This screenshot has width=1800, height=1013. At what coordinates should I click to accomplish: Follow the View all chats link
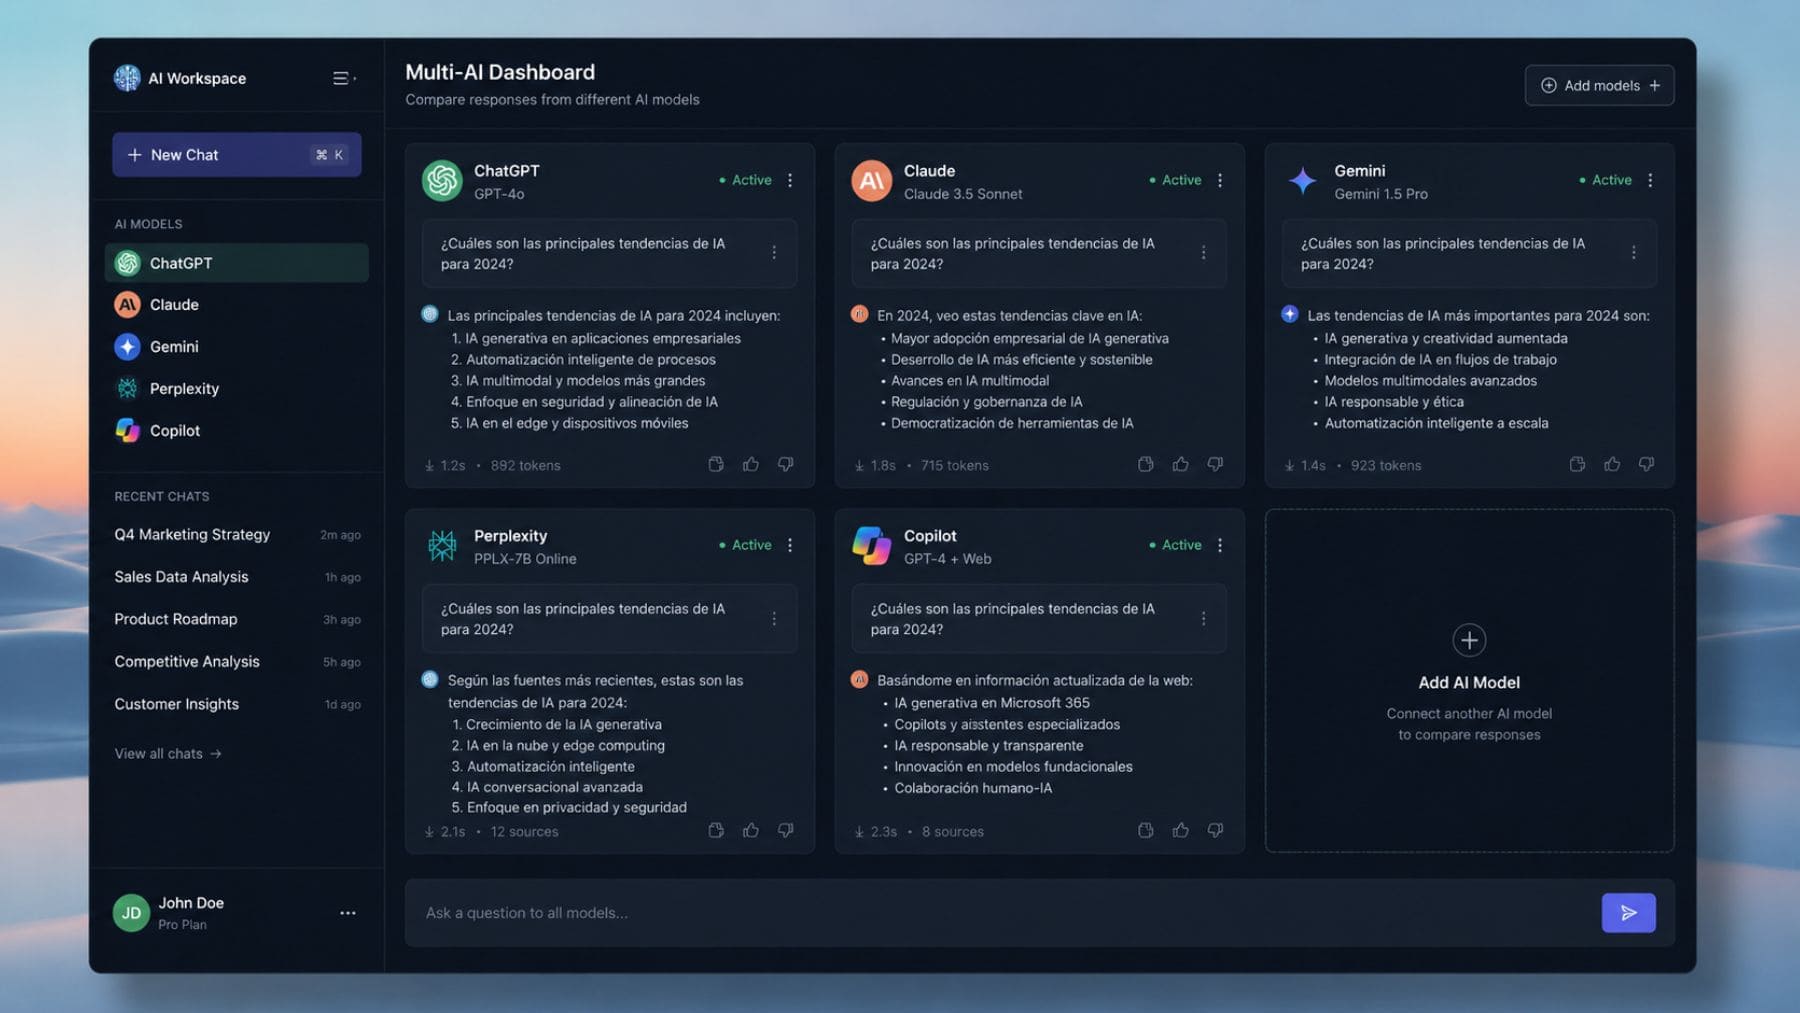point(167,753)
